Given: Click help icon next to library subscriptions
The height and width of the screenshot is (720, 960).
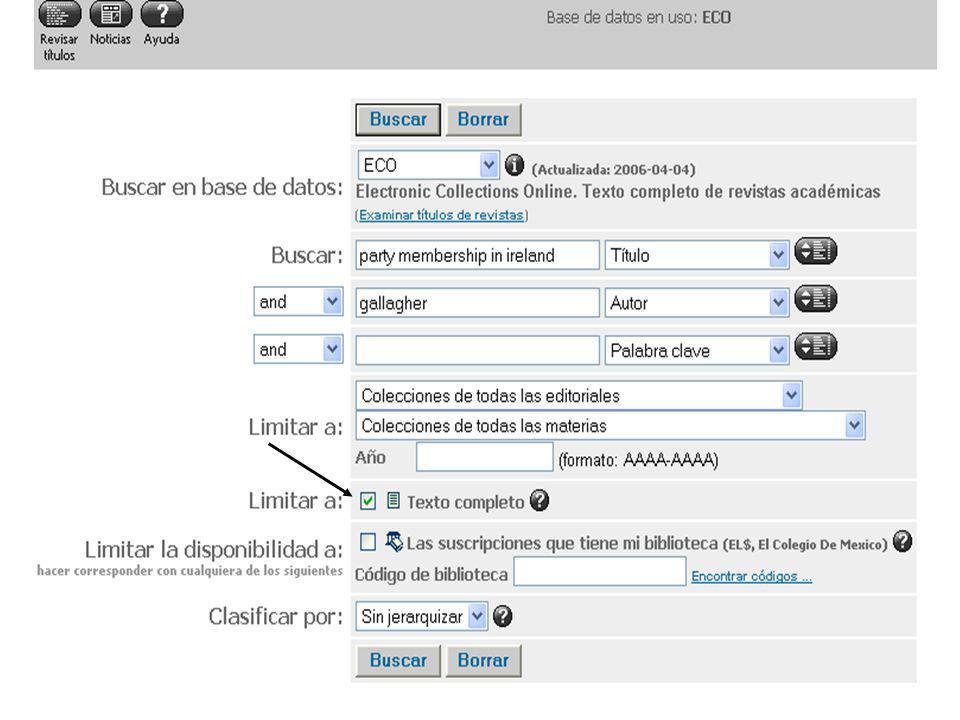Looking at the screenshot, I should pyautogui.click(x=902, y=541).
